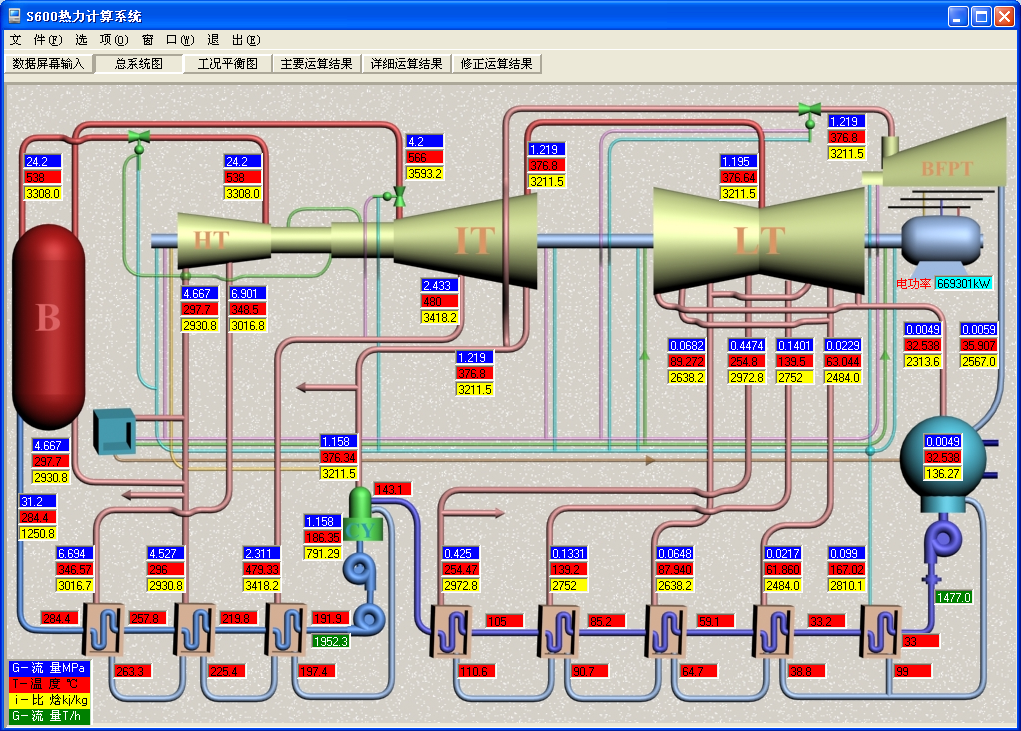Click the LT low-pressure turbine

tap(760, 240)
